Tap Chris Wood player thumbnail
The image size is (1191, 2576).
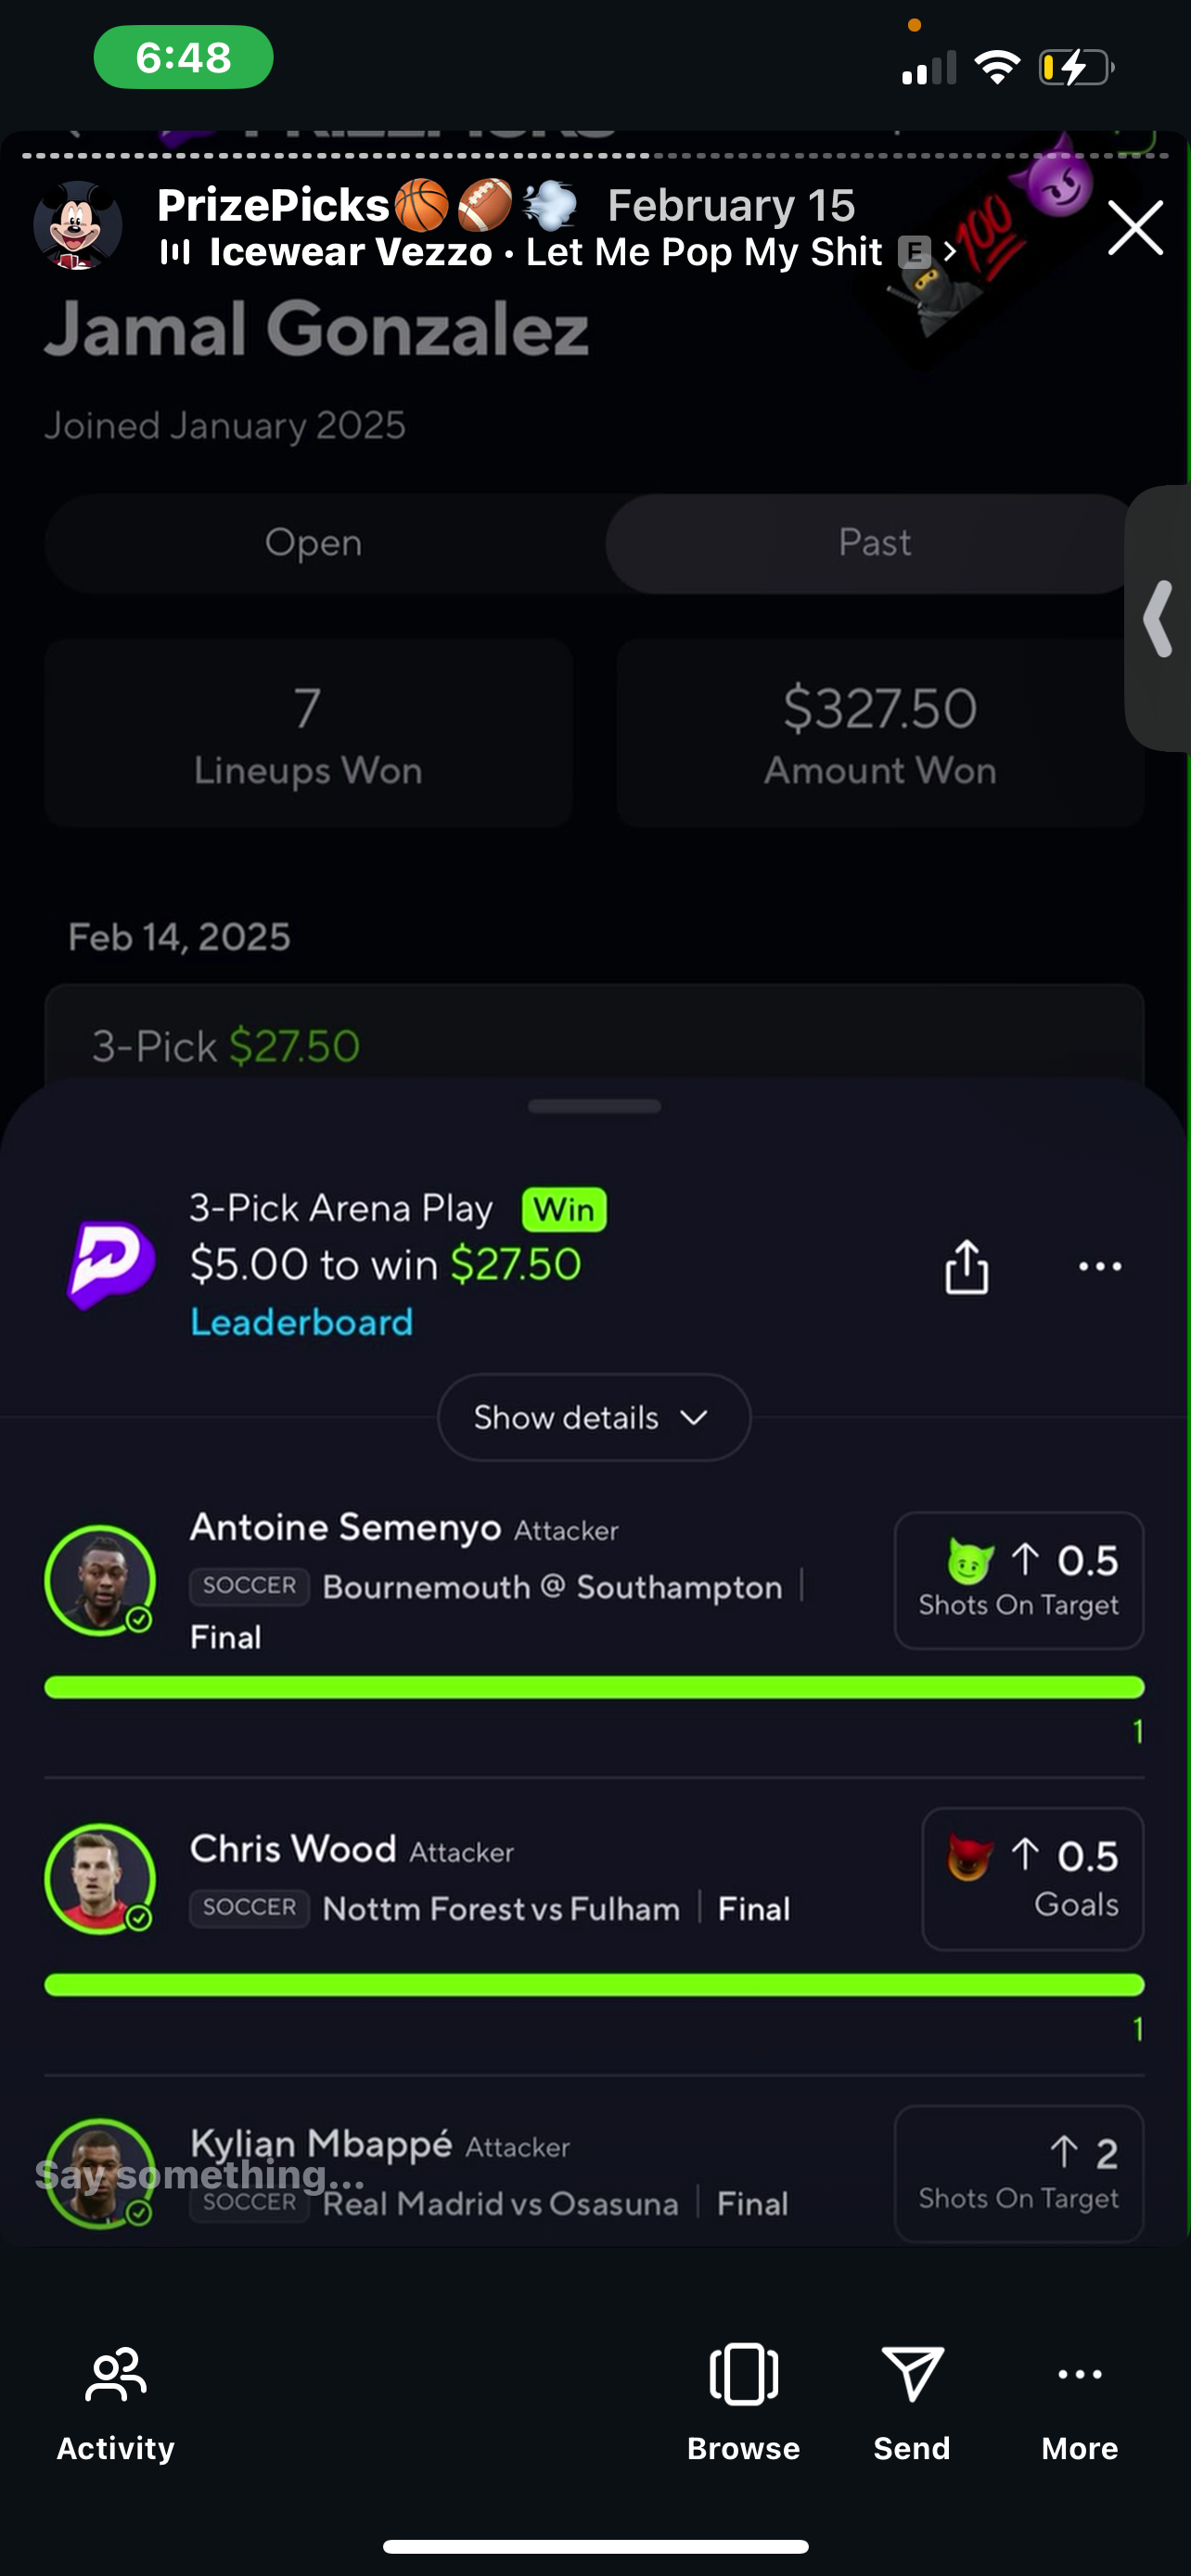pyautogui.click(x=100, y=1879)
